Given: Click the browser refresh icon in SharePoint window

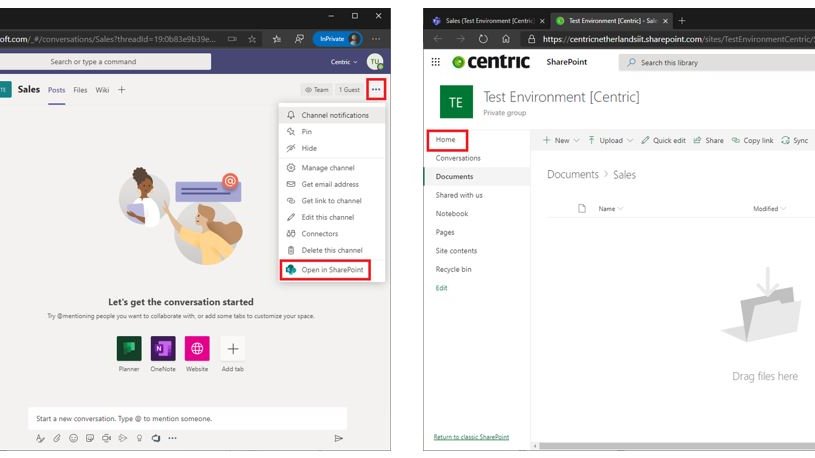Looking at the screenshot, I should [x=483, y=39].
